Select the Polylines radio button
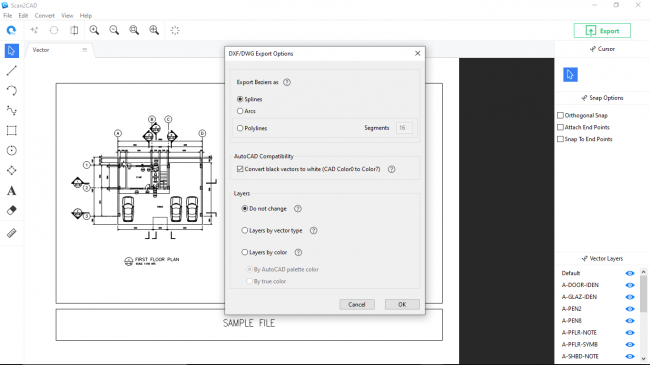The height and width of the screenshot is (365, 650). pos(240,128)
